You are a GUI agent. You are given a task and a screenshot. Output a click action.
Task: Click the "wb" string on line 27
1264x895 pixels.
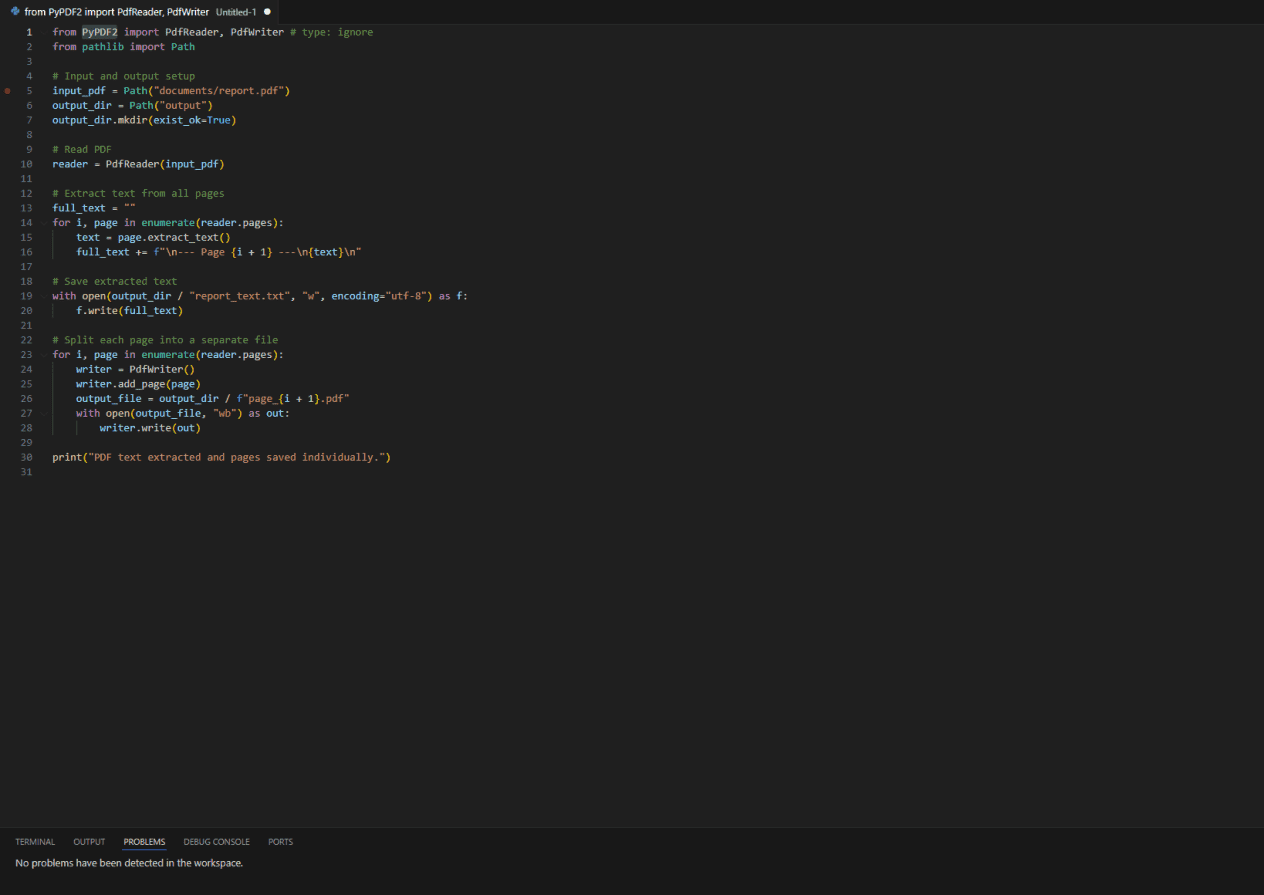click(x=225, y=413)
